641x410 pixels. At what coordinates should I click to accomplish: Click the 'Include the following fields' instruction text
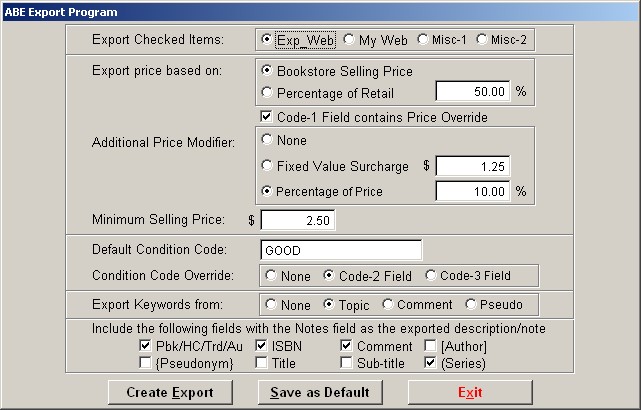tap(318, 329)
